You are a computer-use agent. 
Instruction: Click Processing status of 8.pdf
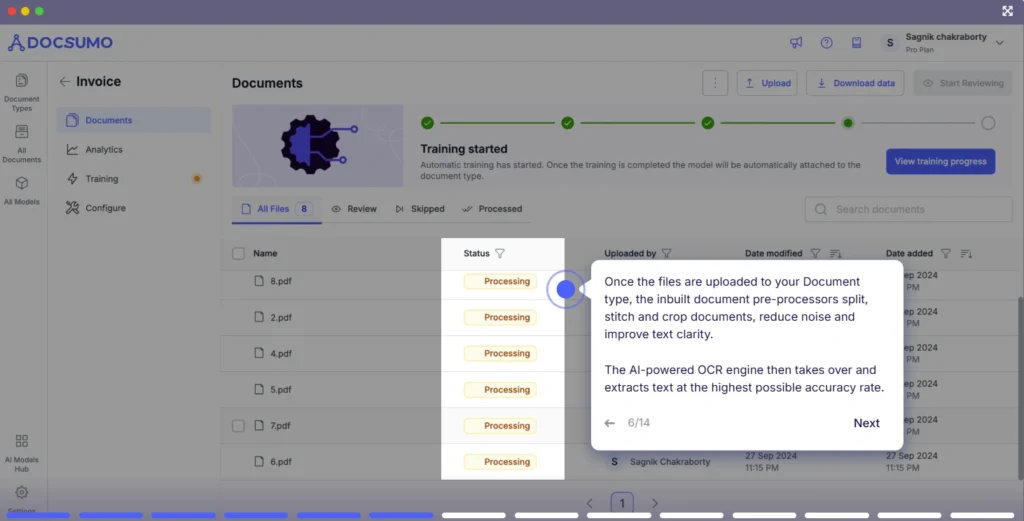(x=500, y=281)
